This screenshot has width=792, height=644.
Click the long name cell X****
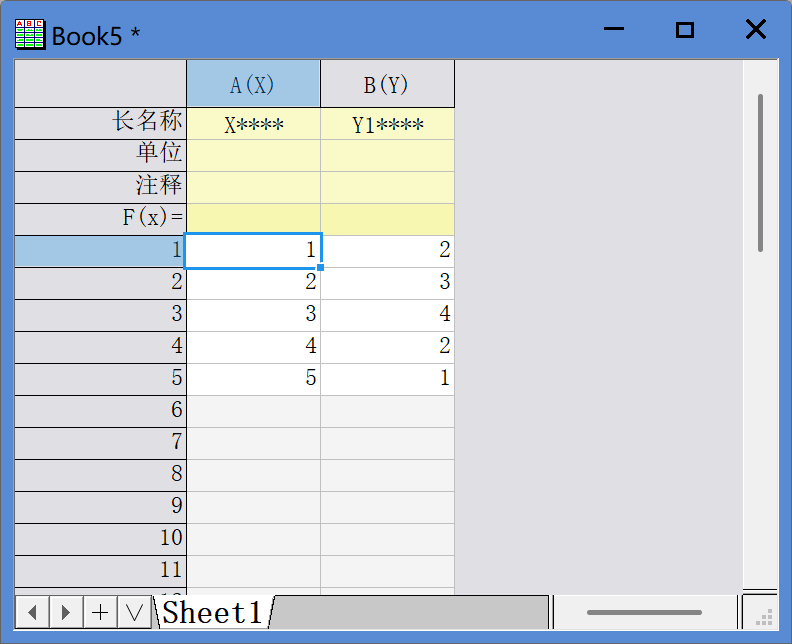[253, 124]
